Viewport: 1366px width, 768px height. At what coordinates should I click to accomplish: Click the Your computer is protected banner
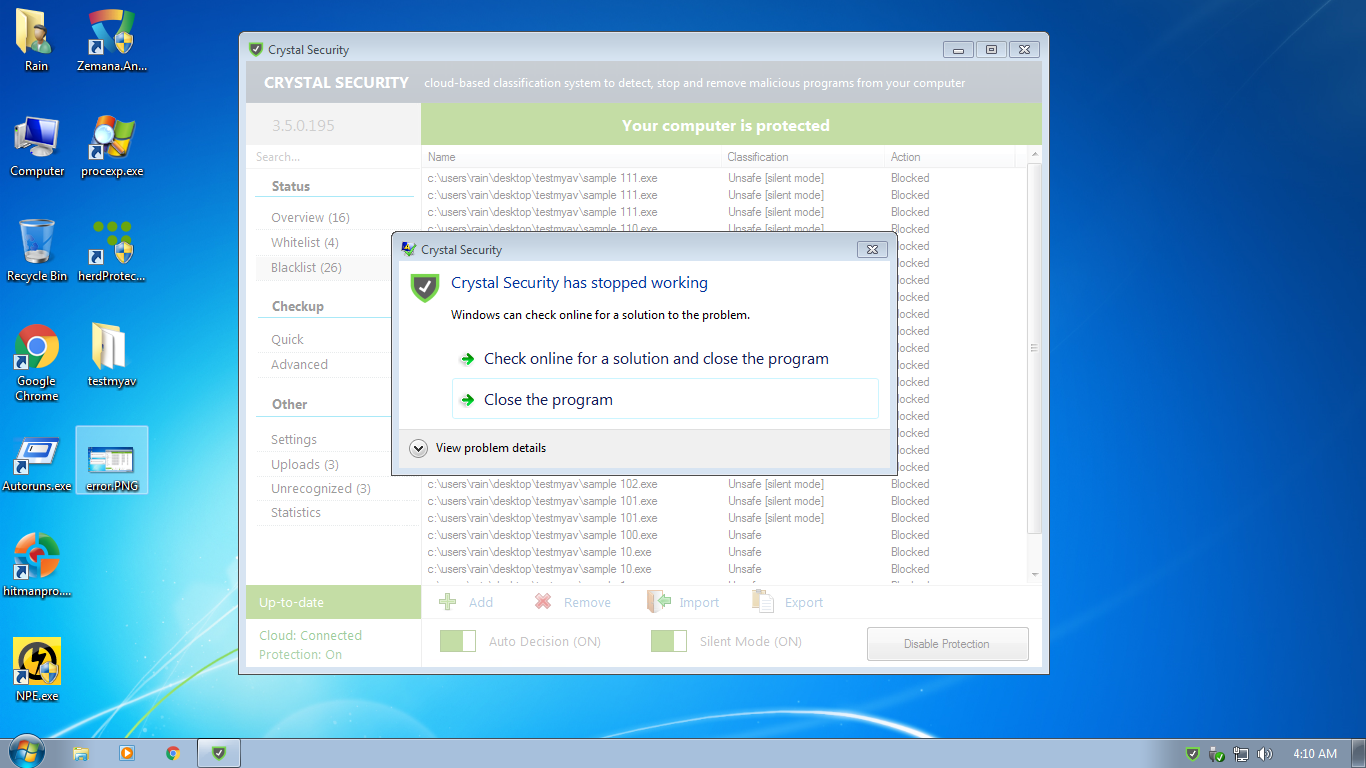[x=731, y=126]
